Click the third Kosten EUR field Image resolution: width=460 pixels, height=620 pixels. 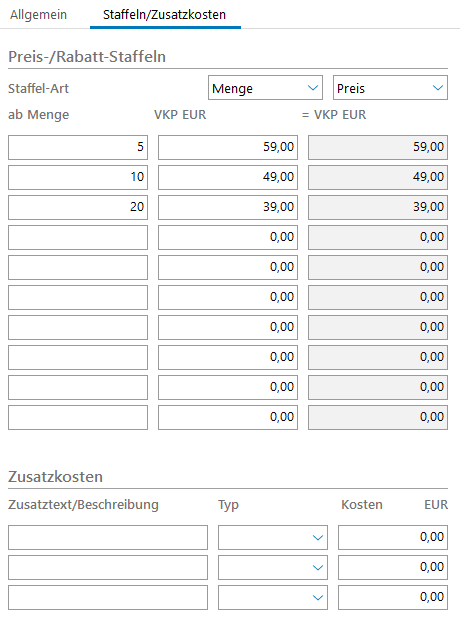click(393, 597)
